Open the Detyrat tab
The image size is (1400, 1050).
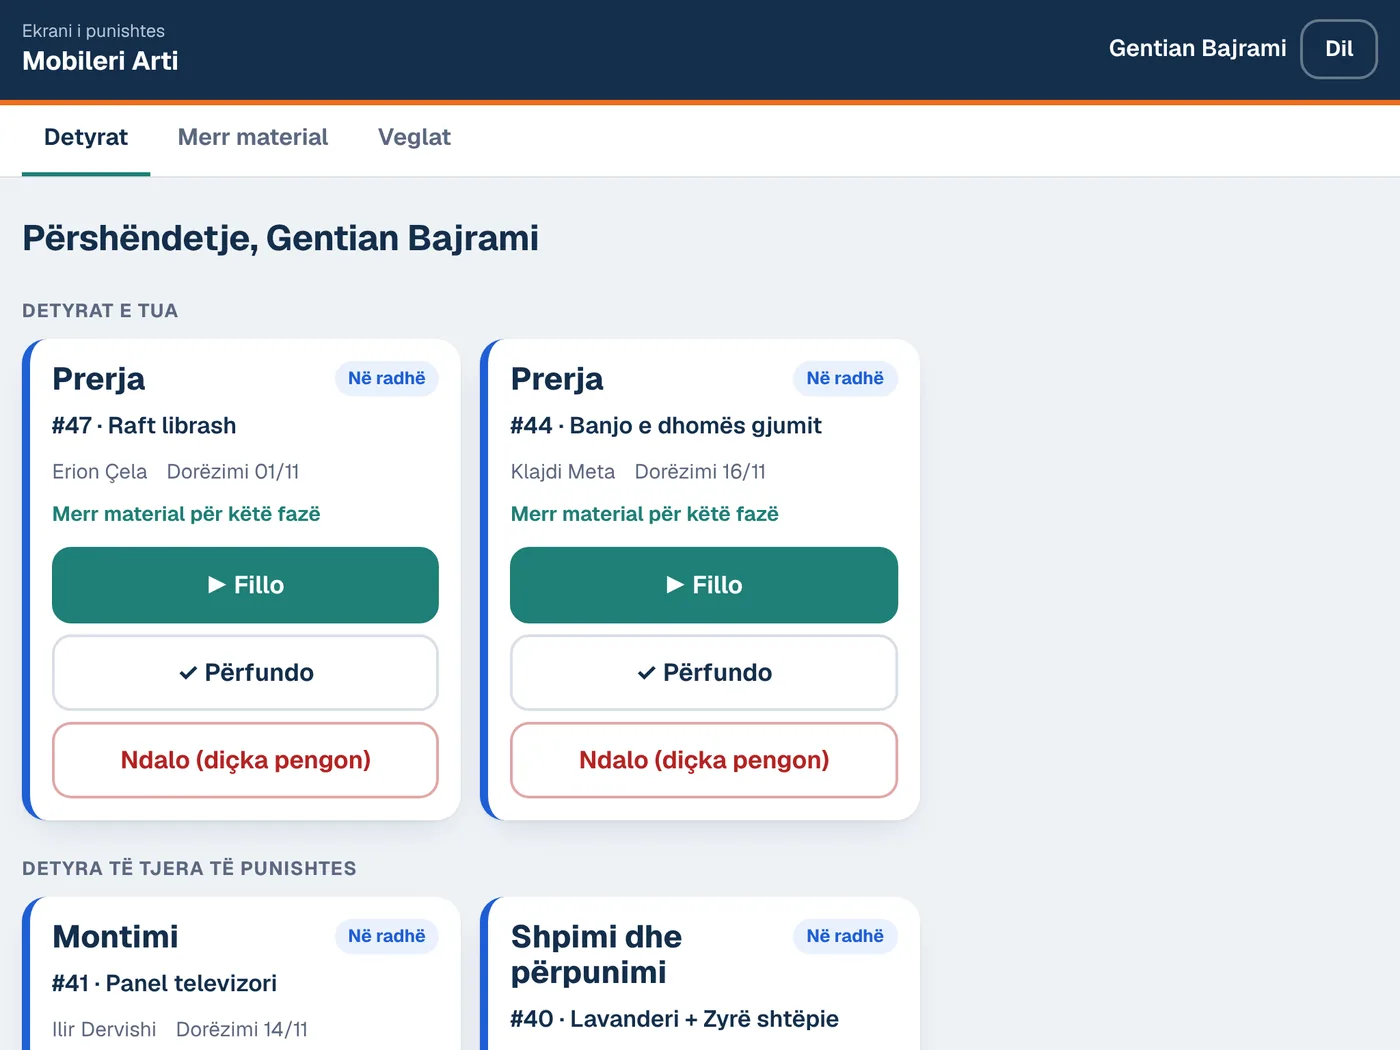coord(86,138)
